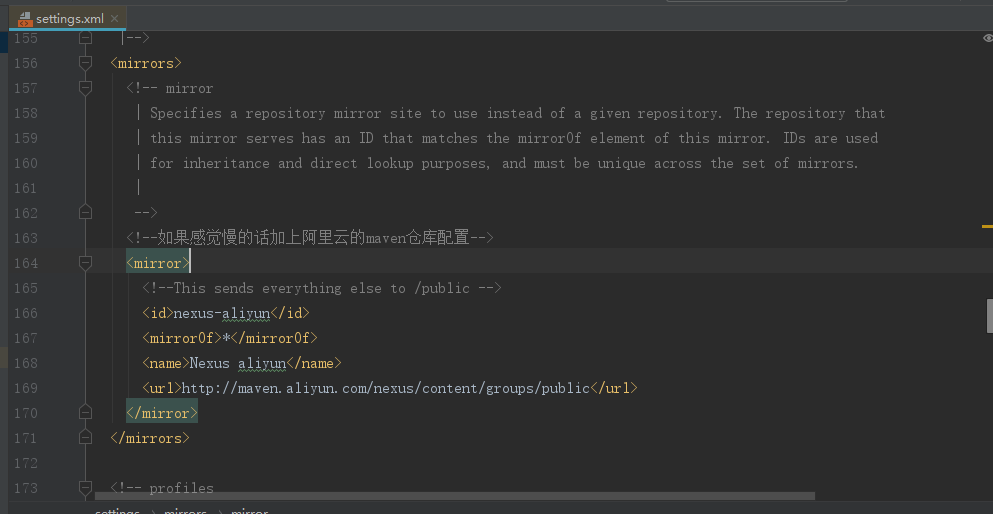
Task: Click the </mirrors> closing tag
Action: point(149,438)
